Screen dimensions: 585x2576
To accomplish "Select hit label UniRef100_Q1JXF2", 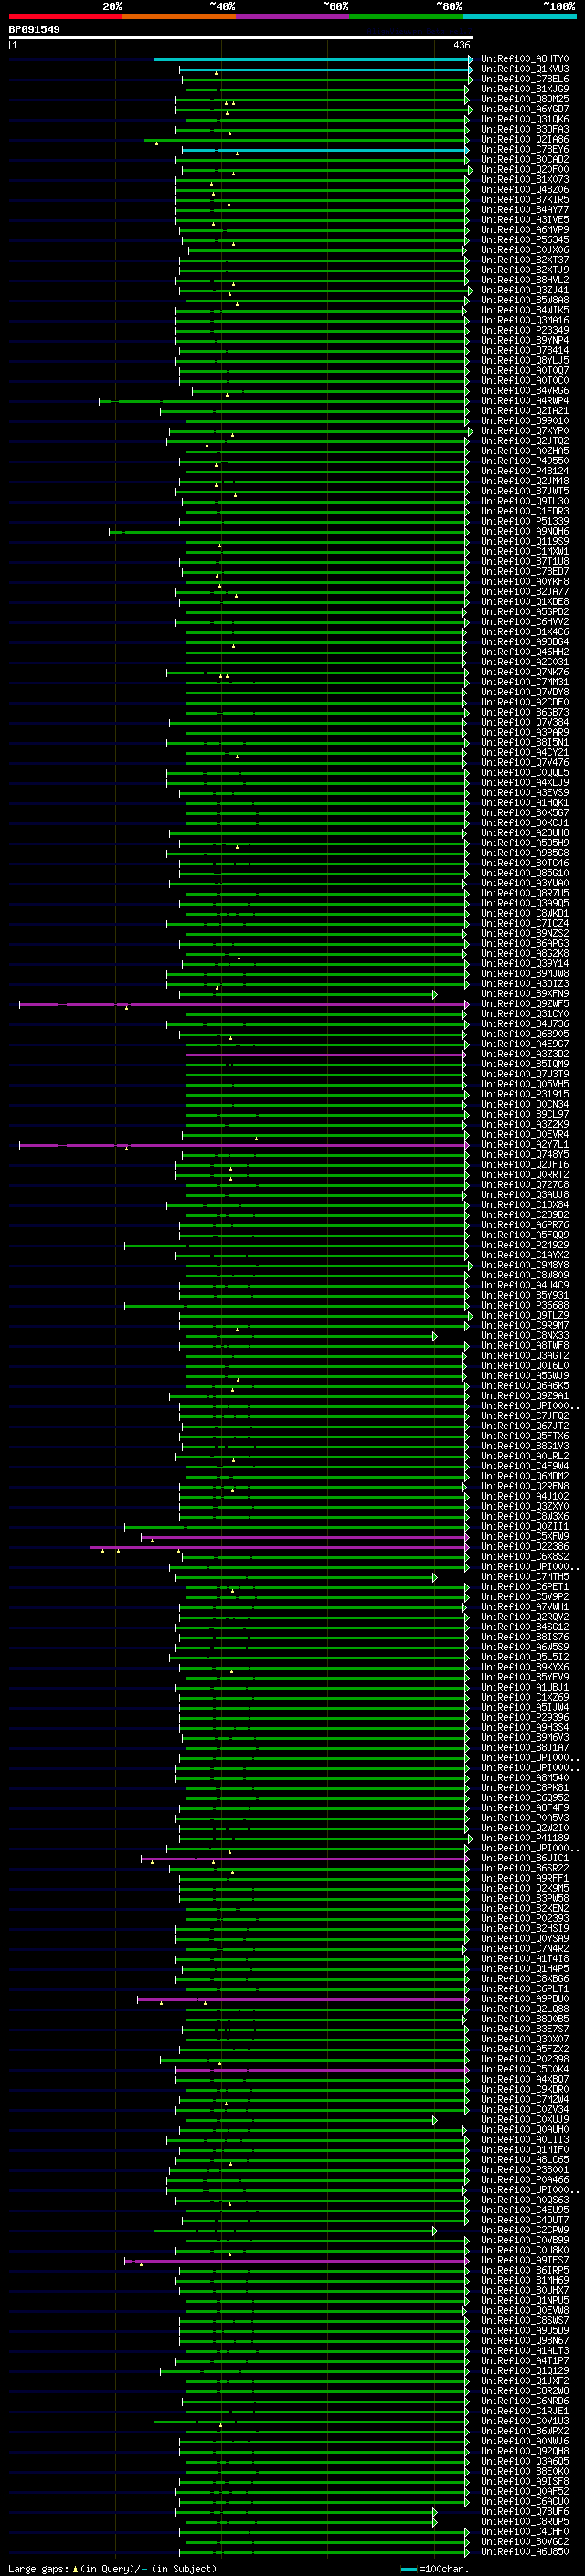I will click(524, 2380).
